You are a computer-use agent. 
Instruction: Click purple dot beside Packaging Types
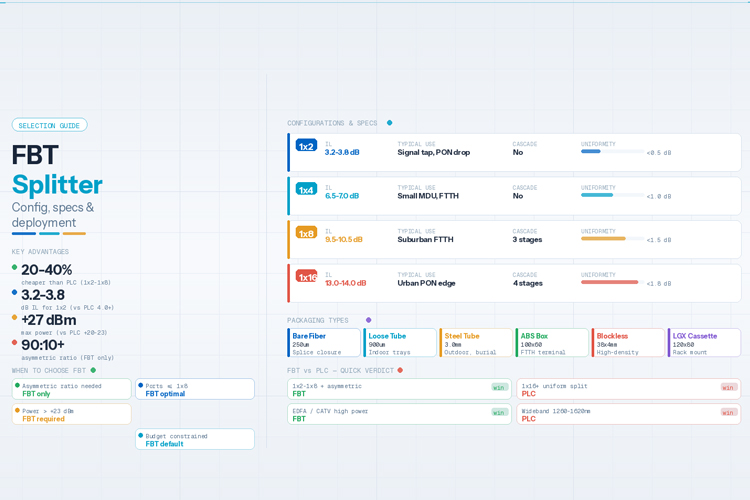[x=368, y=320]
